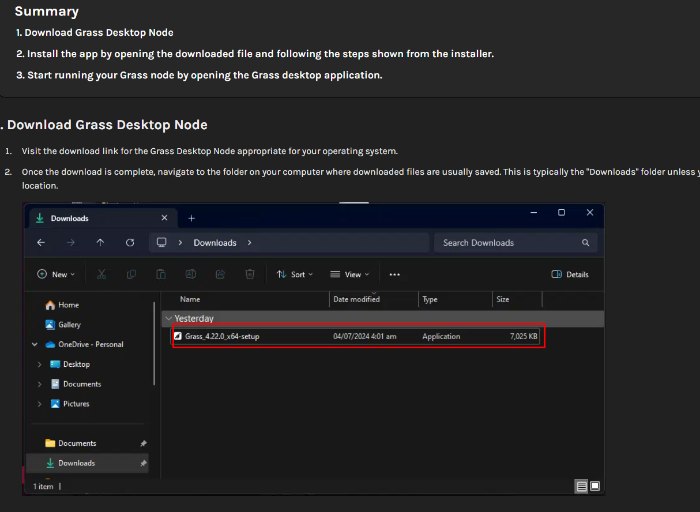
Task: Open pinned Documents folder in sidebar
Action: (x=71, y=443)
